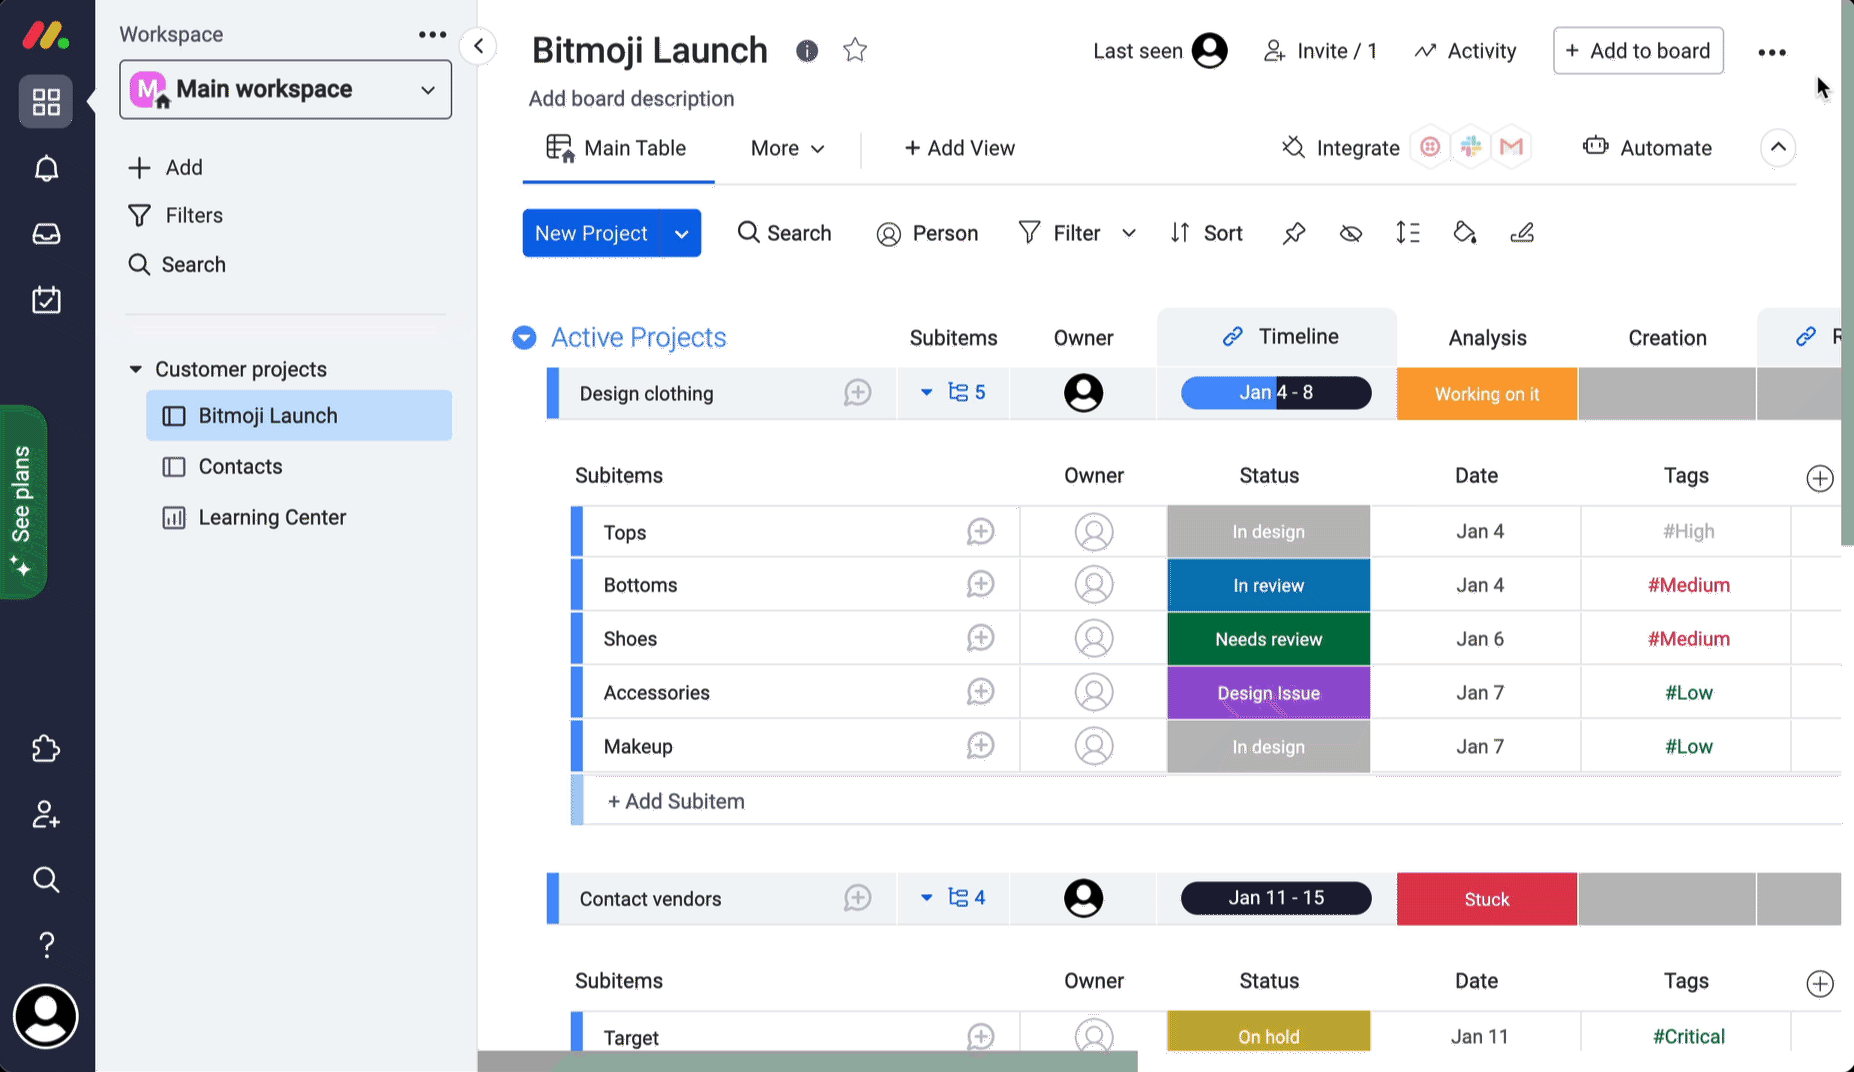Collapse Contact vendors subitems

pos(926,898)
